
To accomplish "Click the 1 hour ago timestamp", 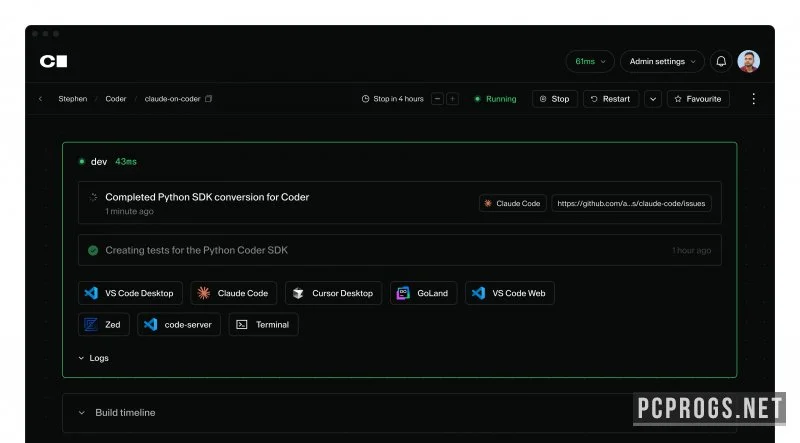I will point(691,251).
